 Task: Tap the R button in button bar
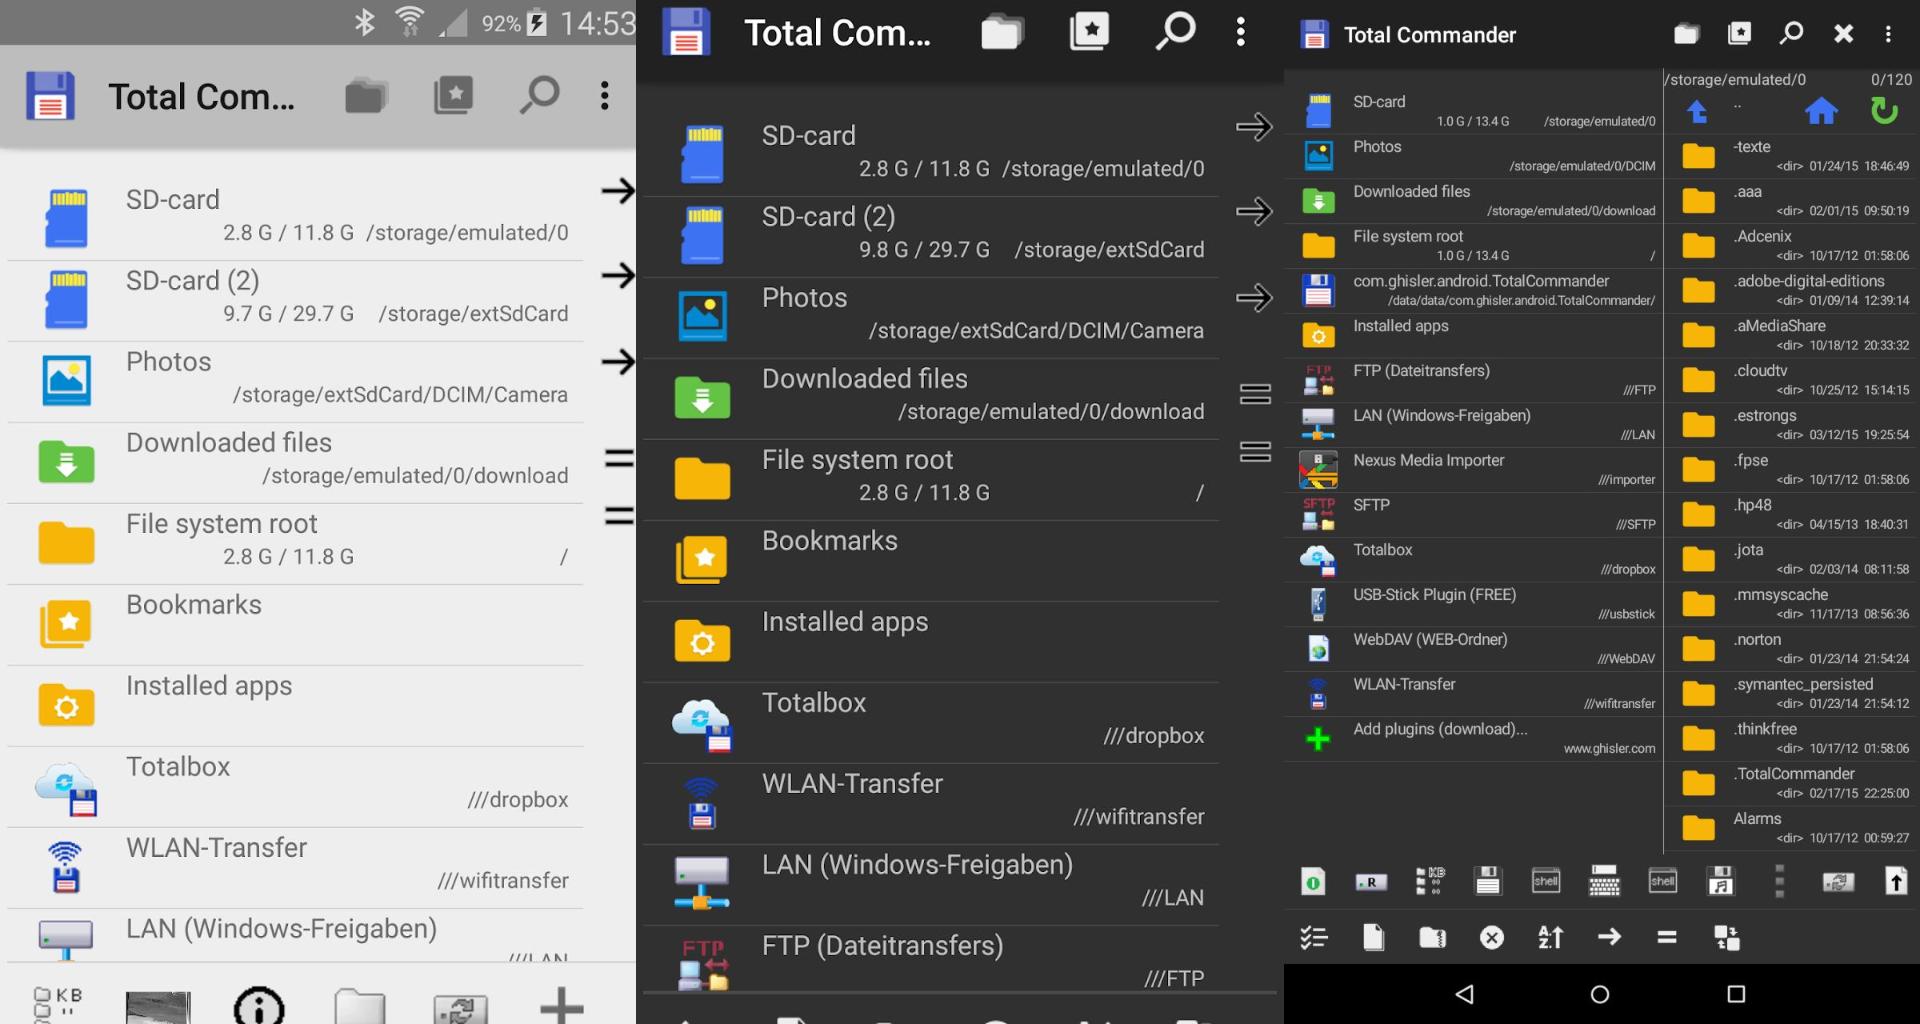(1371, 882)
